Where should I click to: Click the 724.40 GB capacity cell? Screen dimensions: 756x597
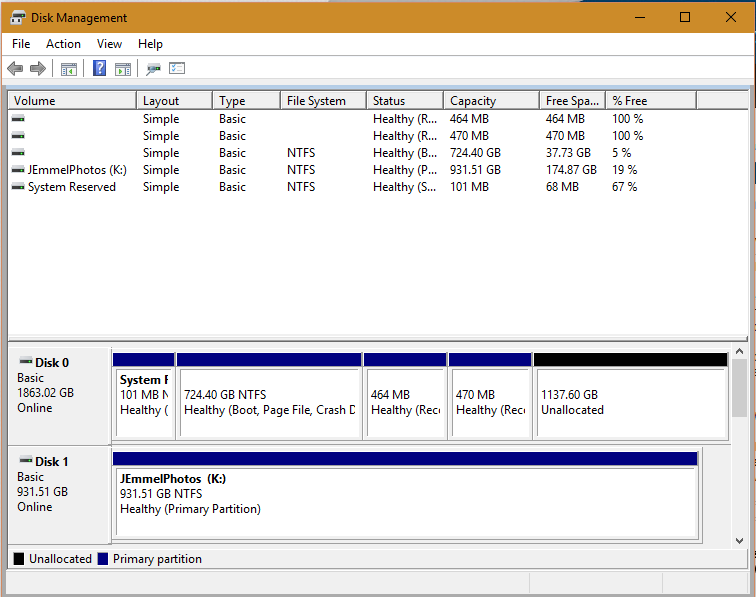(475, 153)
